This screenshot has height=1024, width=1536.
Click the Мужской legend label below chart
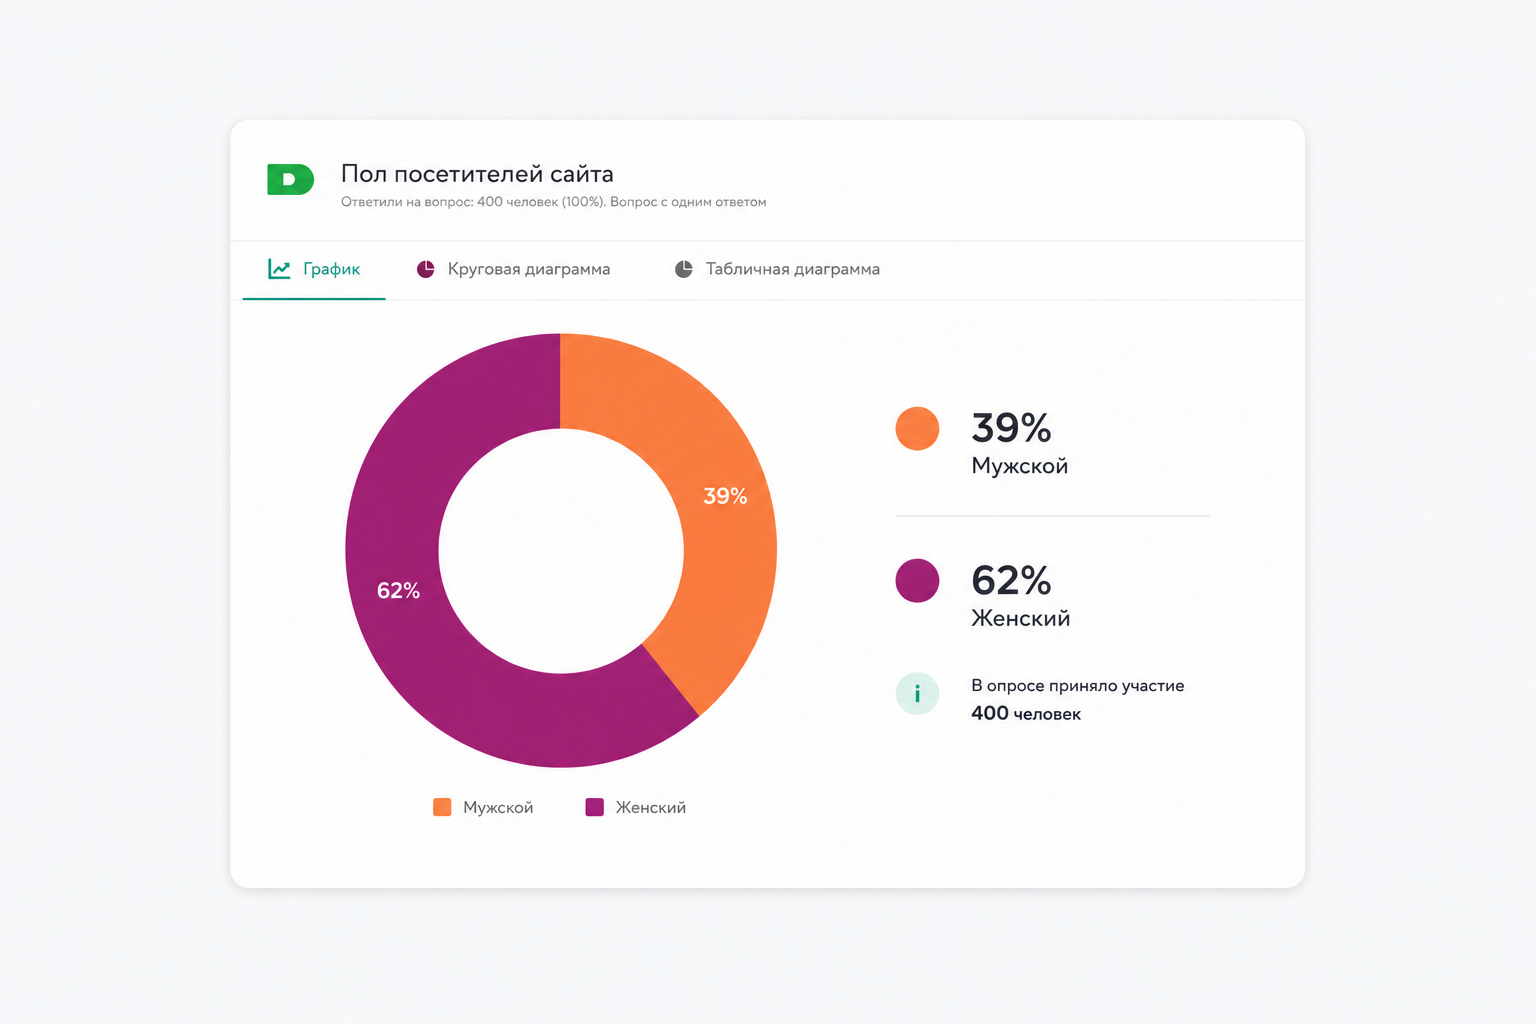(498, 808)
